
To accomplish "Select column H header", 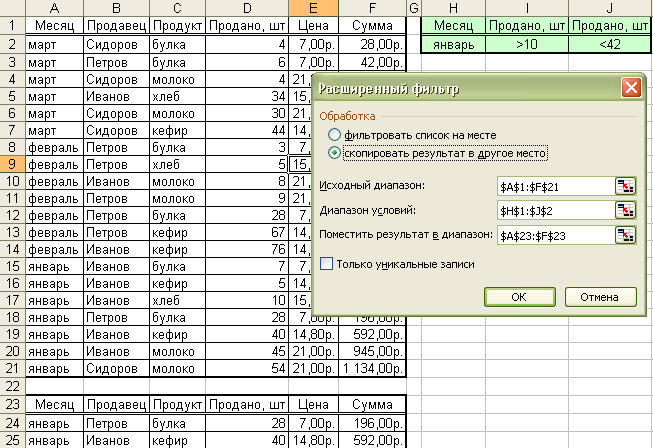I will coord(453,8).
